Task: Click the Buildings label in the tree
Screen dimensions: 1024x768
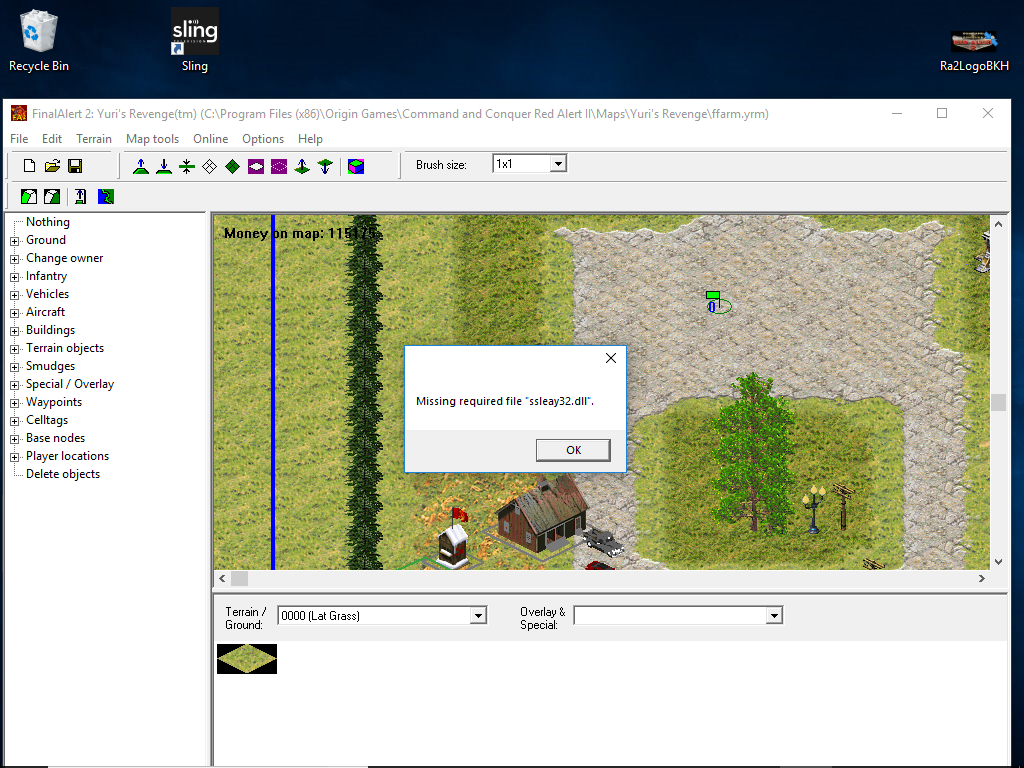Action: point(50,330)
